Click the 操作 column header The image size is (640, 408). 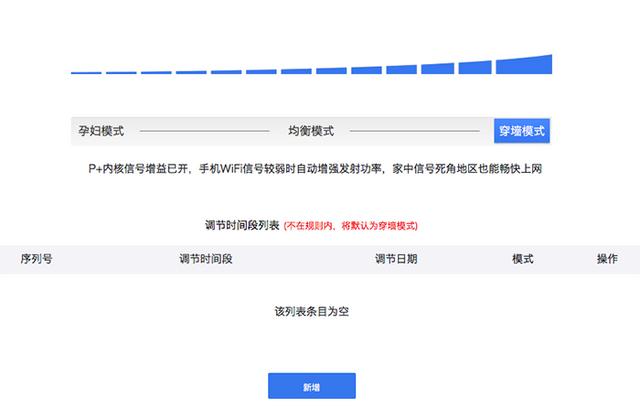coord(607,259)
